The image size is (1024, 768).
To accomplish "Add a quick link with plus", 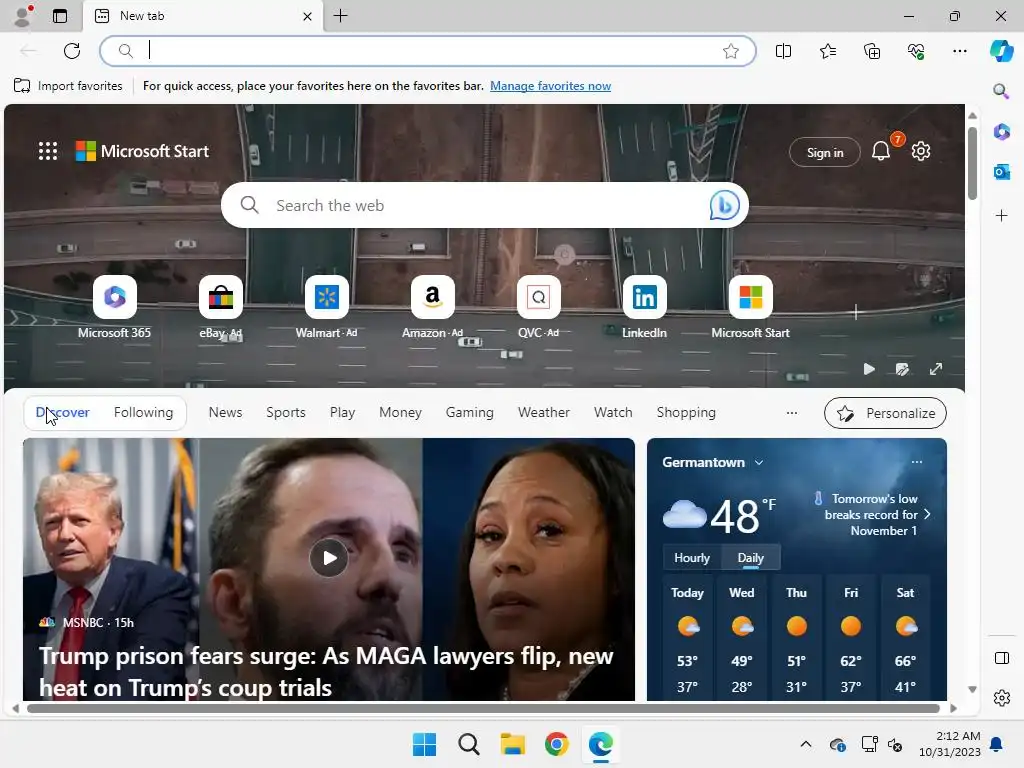I will [856, 312].
